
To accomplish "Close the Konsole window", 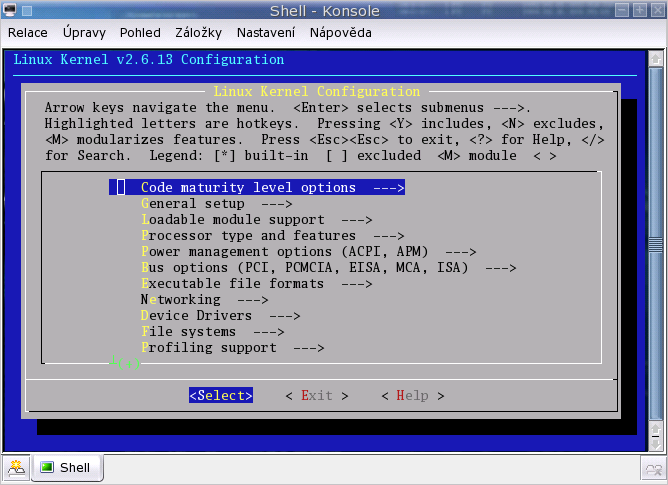I will tap(658, 10).
